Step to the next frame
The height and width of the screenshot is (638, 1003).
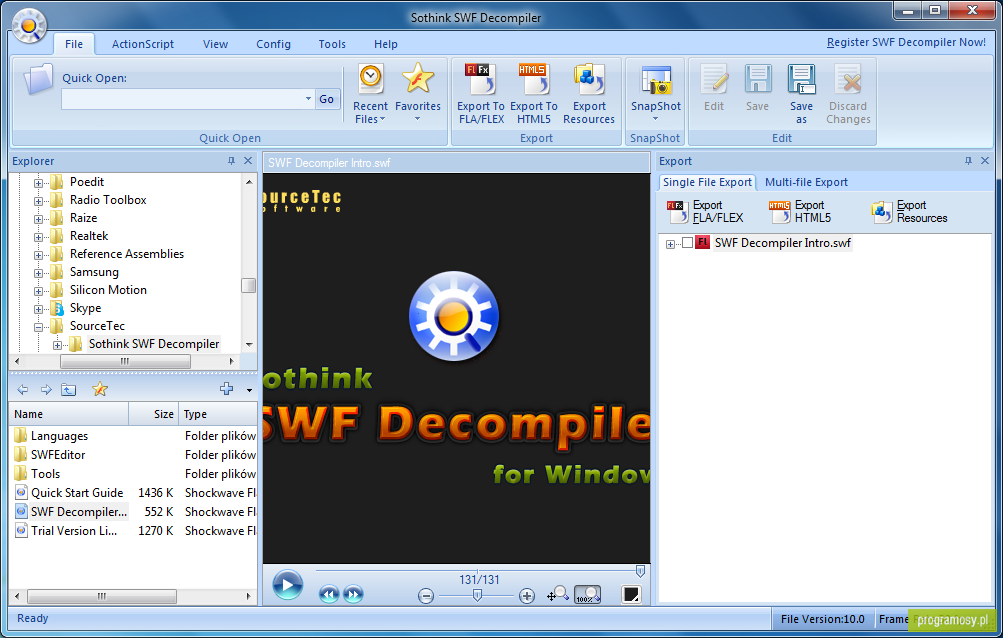353,594
